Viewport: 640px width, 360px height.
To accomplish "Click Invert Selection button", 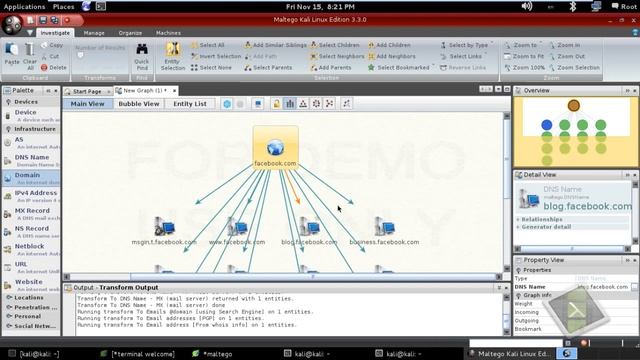I will pyautogui.click(x=216, y=56).
